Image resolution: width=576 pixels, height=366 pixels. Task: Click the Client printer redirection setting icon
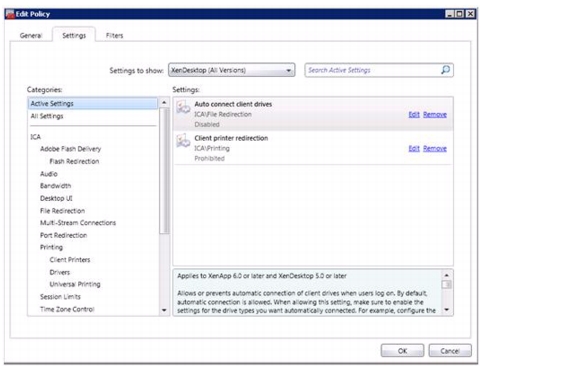point(183,141)
